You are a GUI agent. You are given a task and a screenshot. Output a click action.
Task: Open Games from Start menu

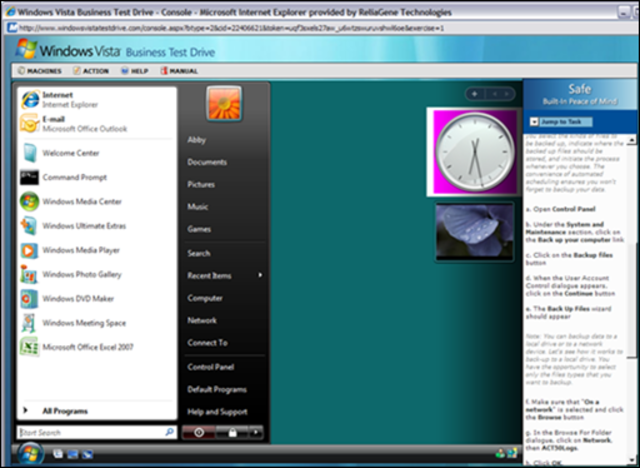tap(199, 229)
